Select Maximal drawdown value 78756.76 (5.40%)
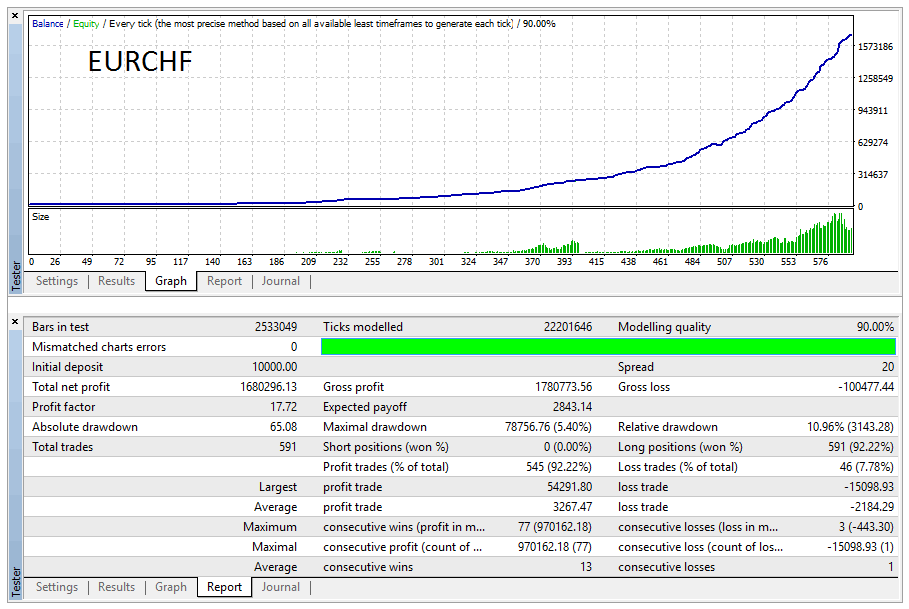This screenshot has width=909, height=609. coord(548,427)
